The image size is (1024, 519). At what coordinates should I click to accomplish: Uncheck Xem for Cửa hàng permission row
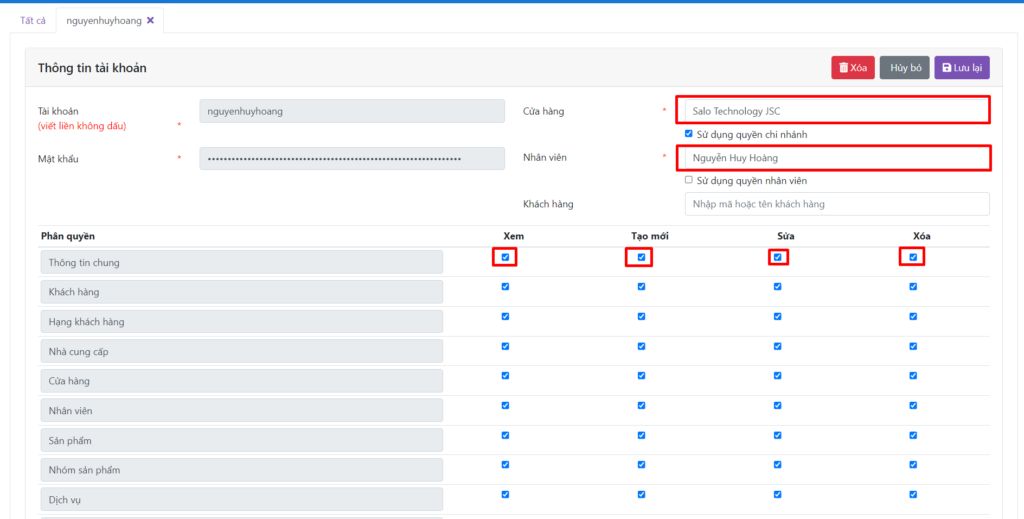[505, 375]
